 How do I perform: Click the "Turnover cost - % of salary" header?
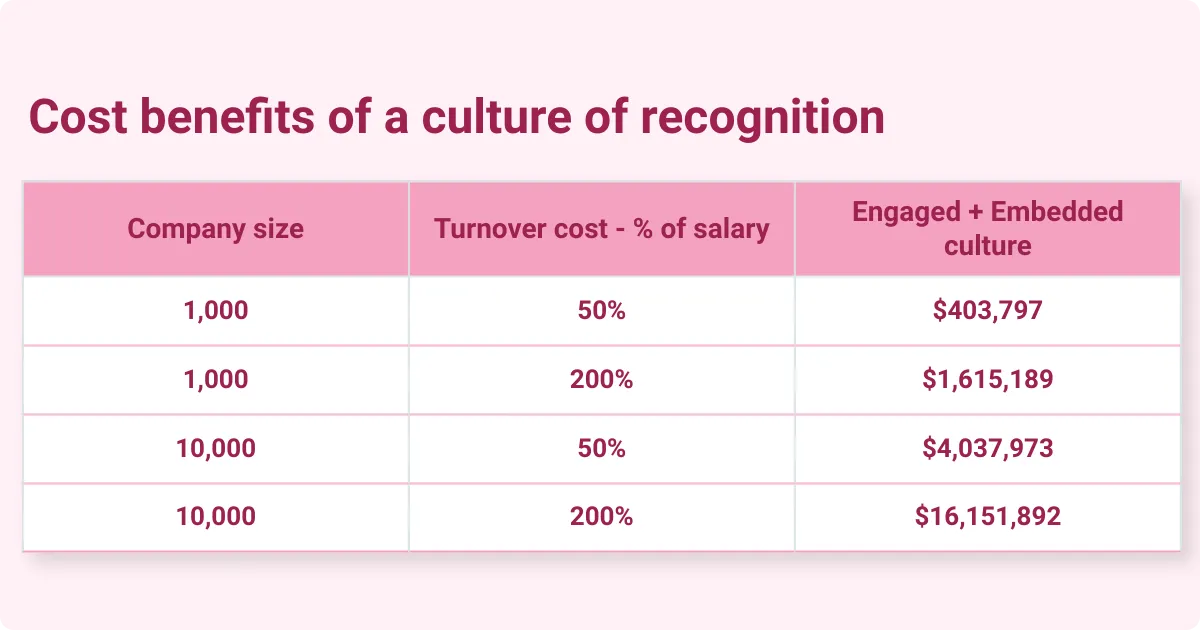[601, 229]
